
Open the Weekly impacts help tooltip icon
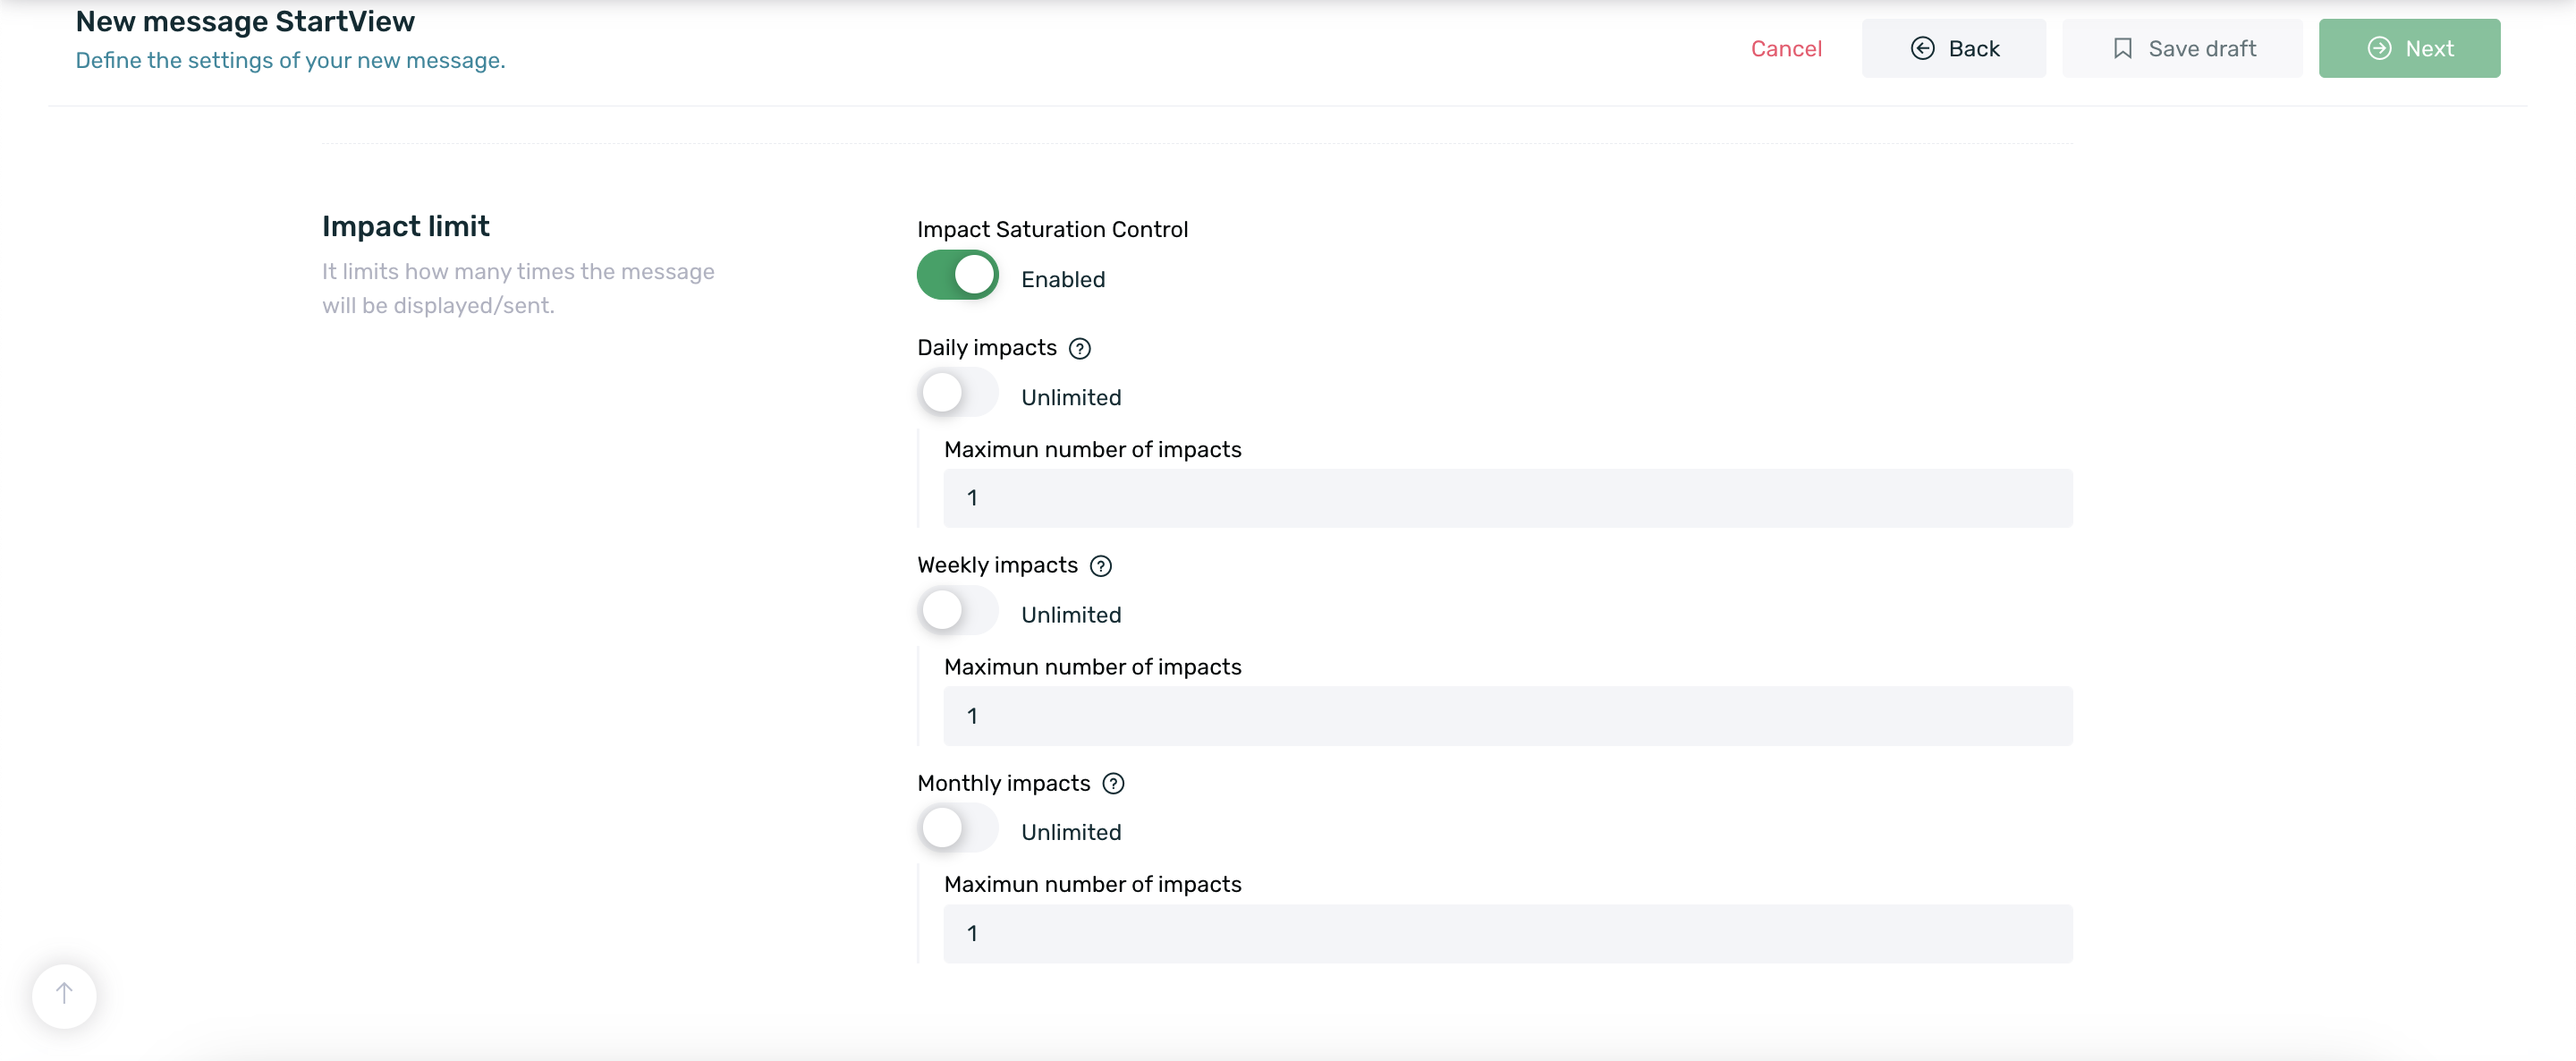(x=1100, y=566)
